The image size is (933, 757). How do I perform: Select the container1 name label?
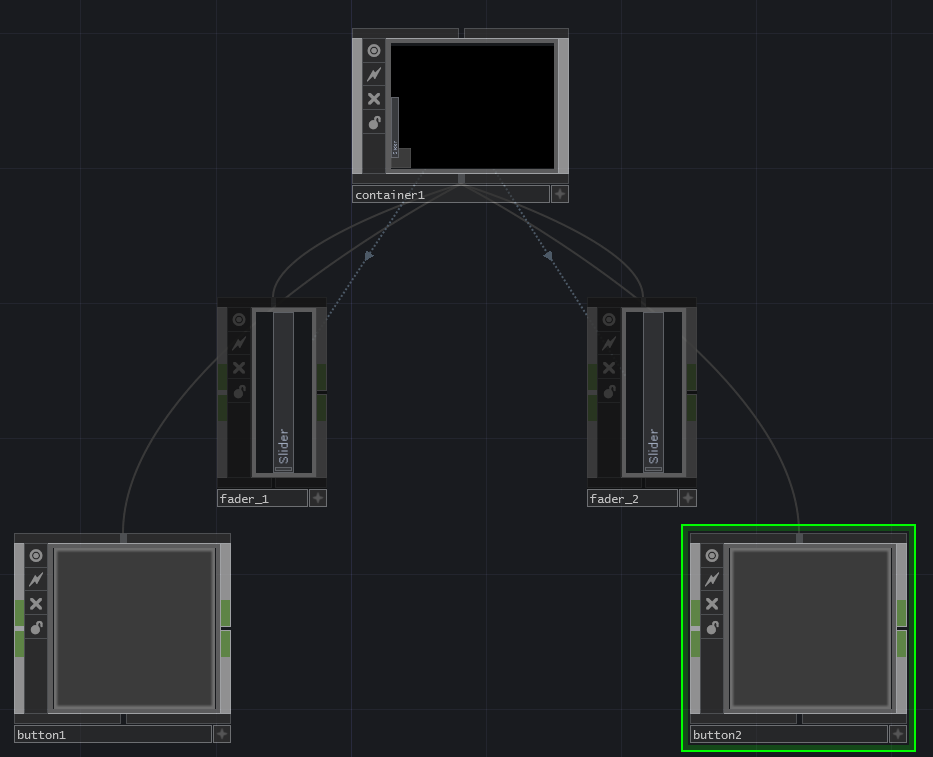point(450,195)
